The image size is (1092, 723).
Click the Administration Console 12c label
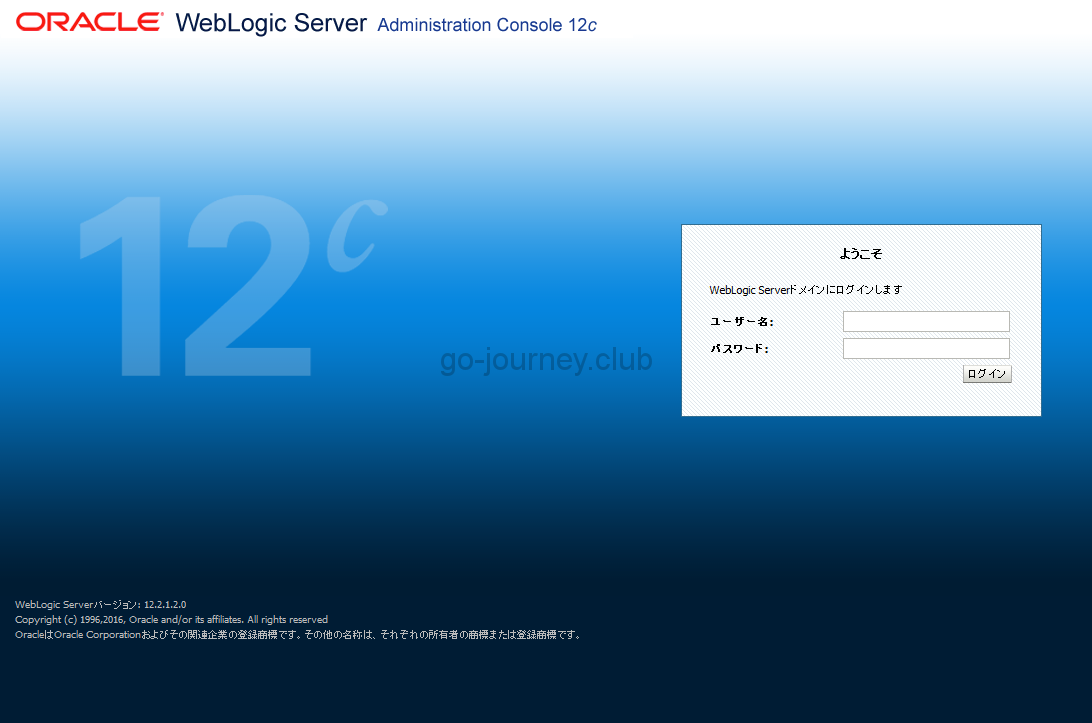486,25
